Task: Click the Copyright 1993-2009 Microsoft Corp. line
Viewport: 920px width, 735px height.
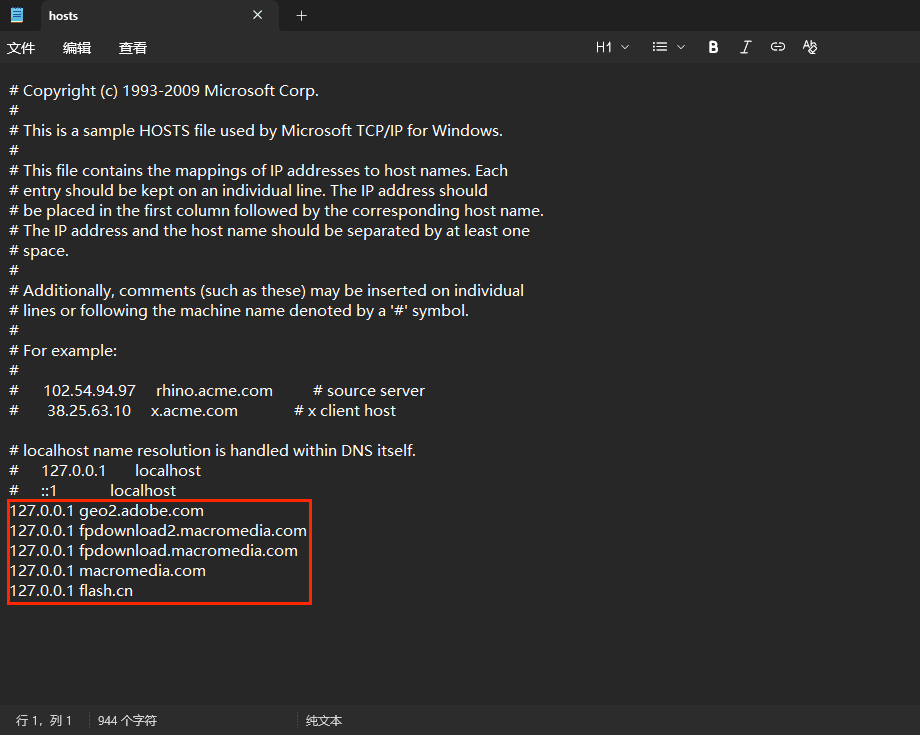Action: 164,91
